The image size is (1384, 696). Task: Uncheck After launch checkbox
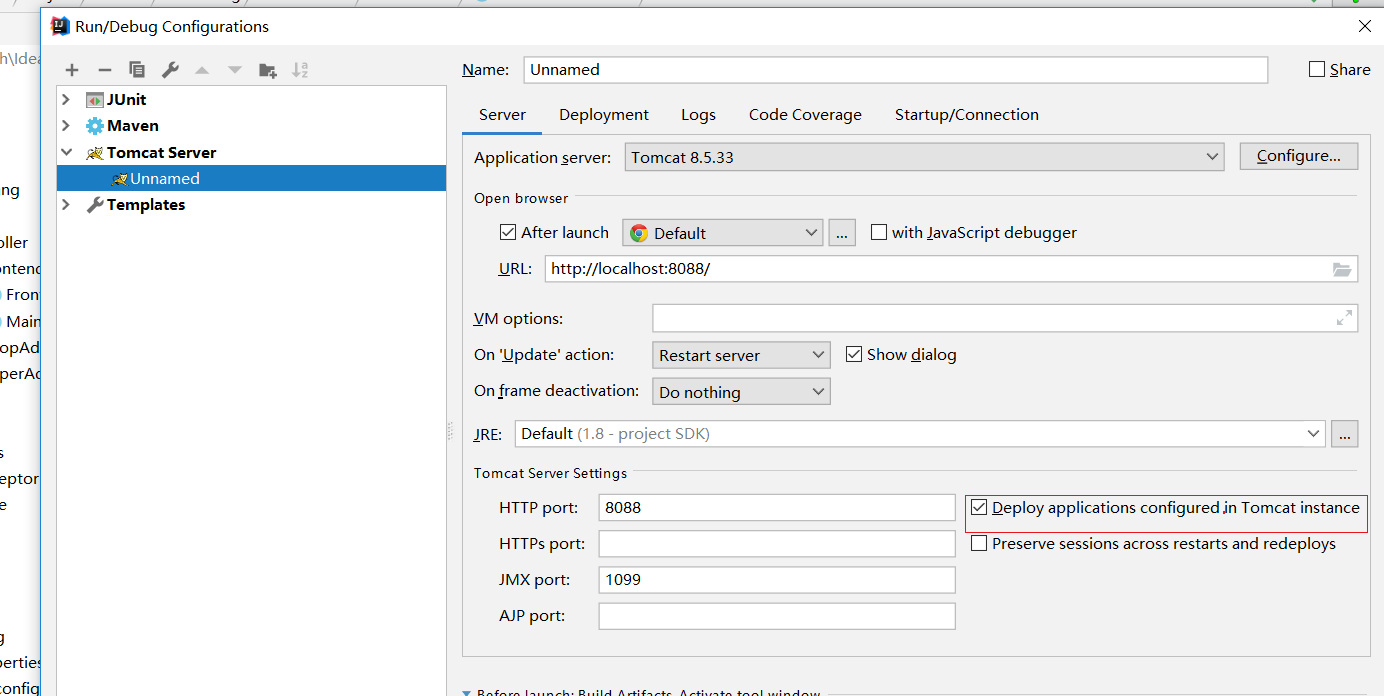click(x=508, y=232)
